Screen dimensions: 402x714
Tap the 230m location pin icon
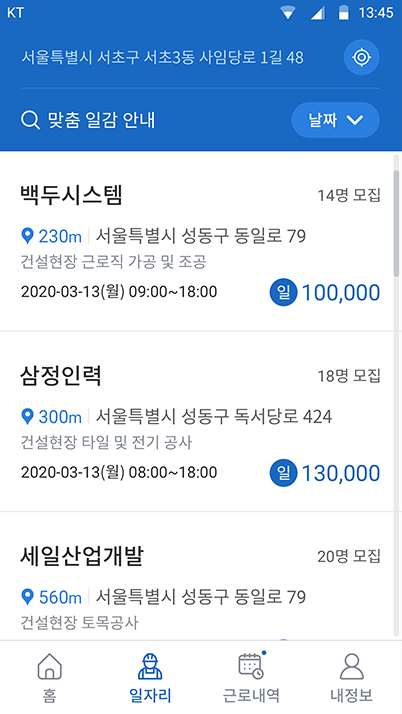coord(28,236)
